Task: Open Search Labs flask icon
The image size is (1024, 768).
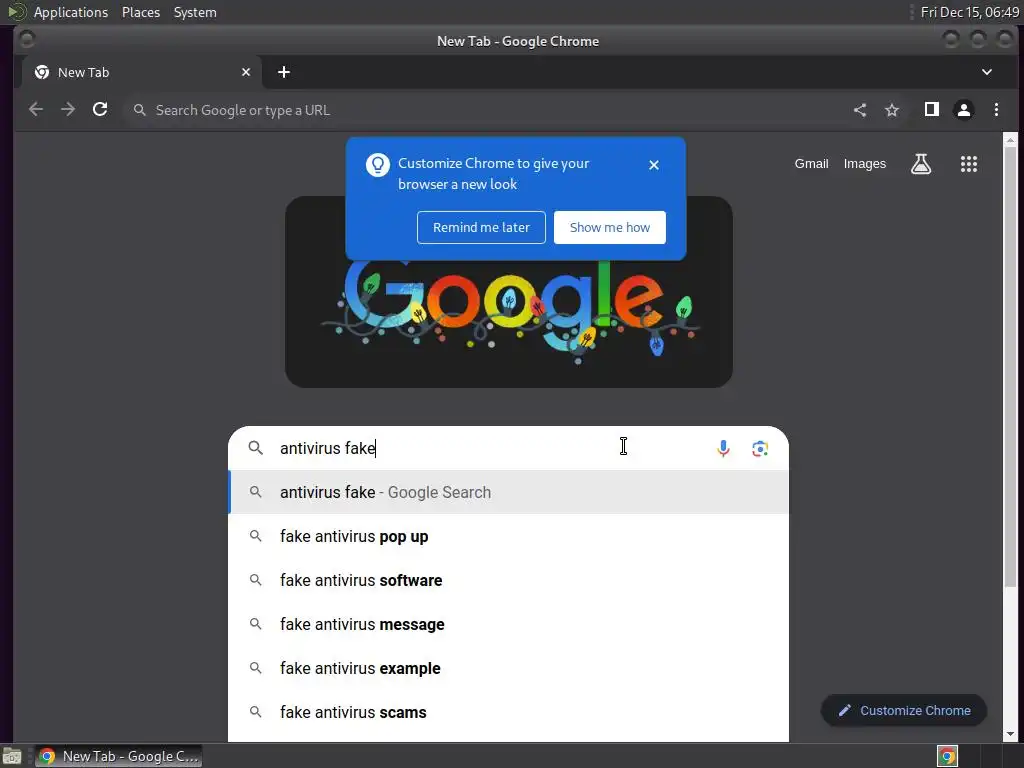Action: click(921, 164)
